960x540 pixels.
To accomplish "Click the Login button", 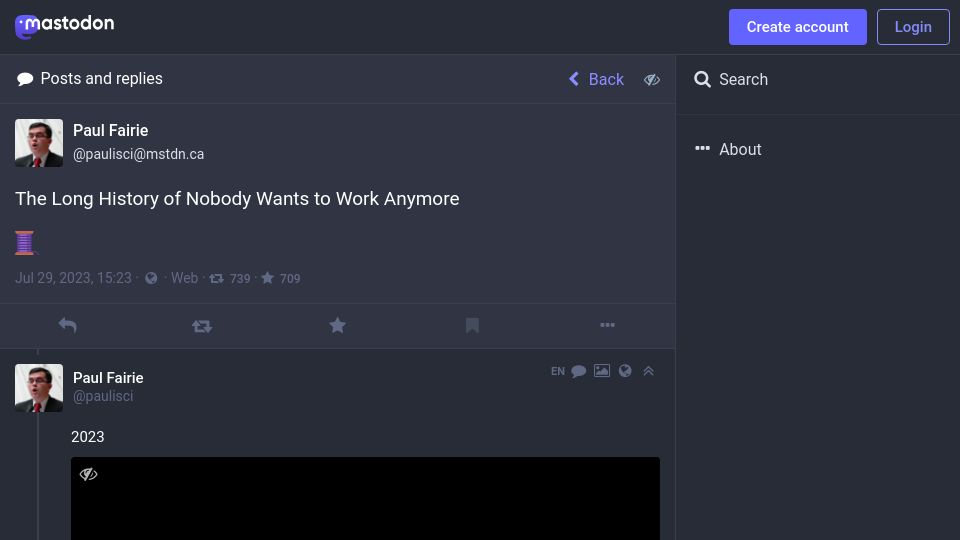I will coord(913,27).
